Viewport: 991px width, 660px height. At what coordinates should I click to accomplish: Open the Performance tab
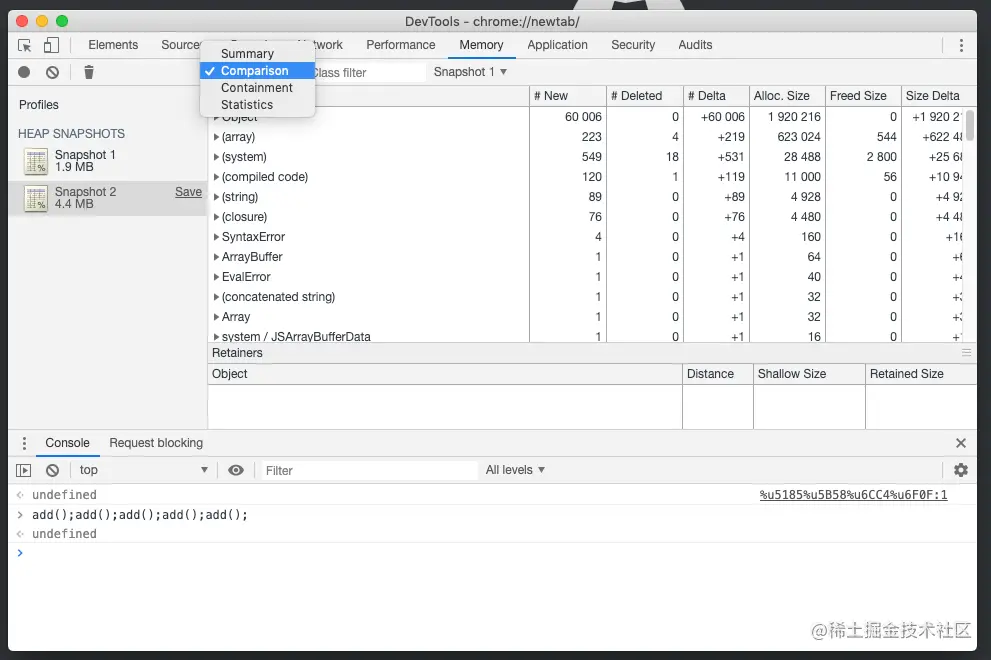click(x=401, y=45)
